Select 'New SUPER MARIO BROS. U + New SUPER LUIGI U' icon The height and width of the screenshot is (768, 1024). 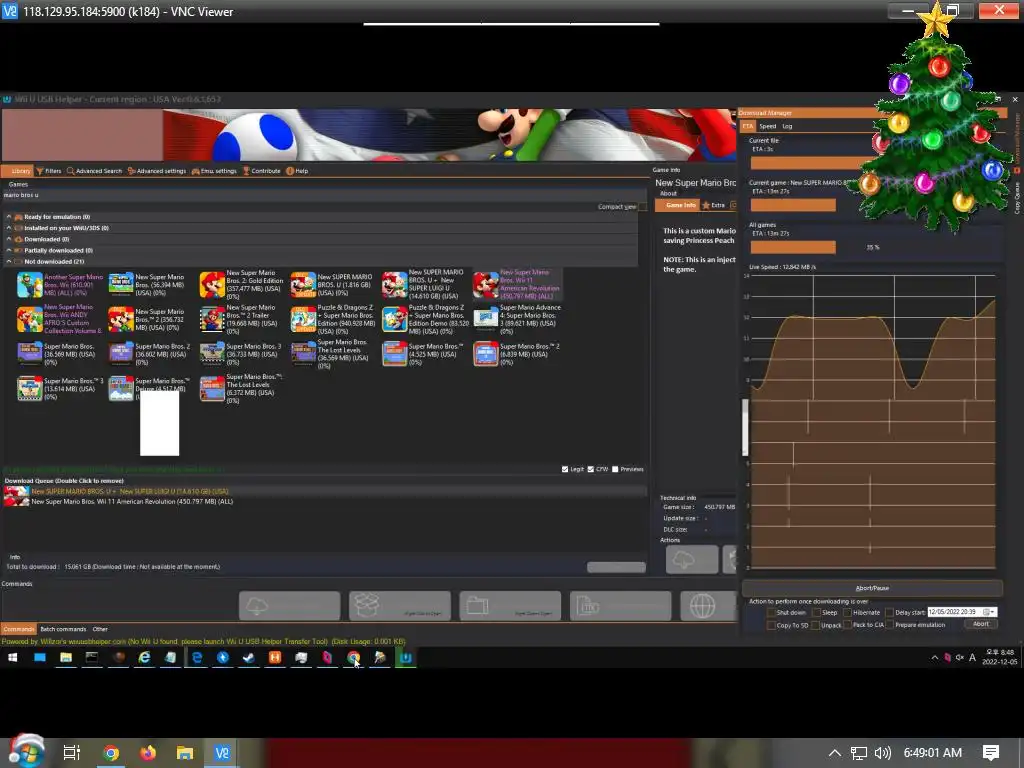[394, 285]
